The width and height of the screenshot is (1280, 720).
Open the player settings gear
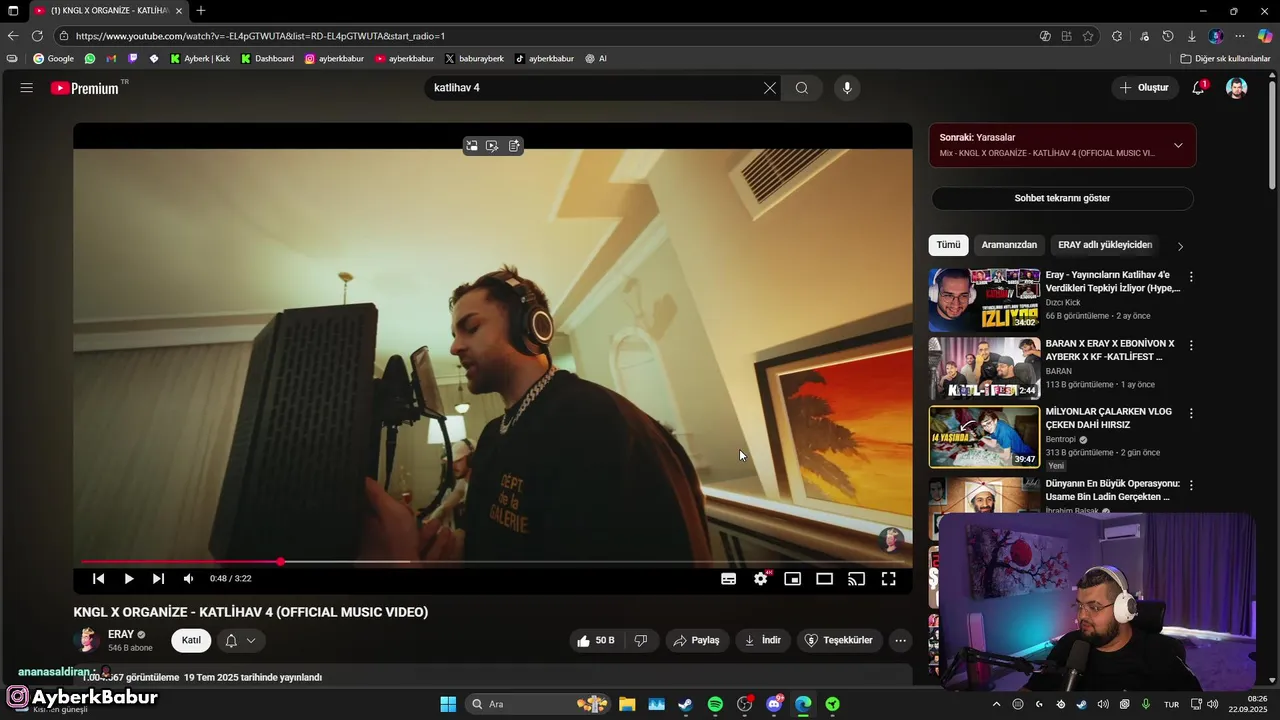pyautogui.click(x=761, y=578)
